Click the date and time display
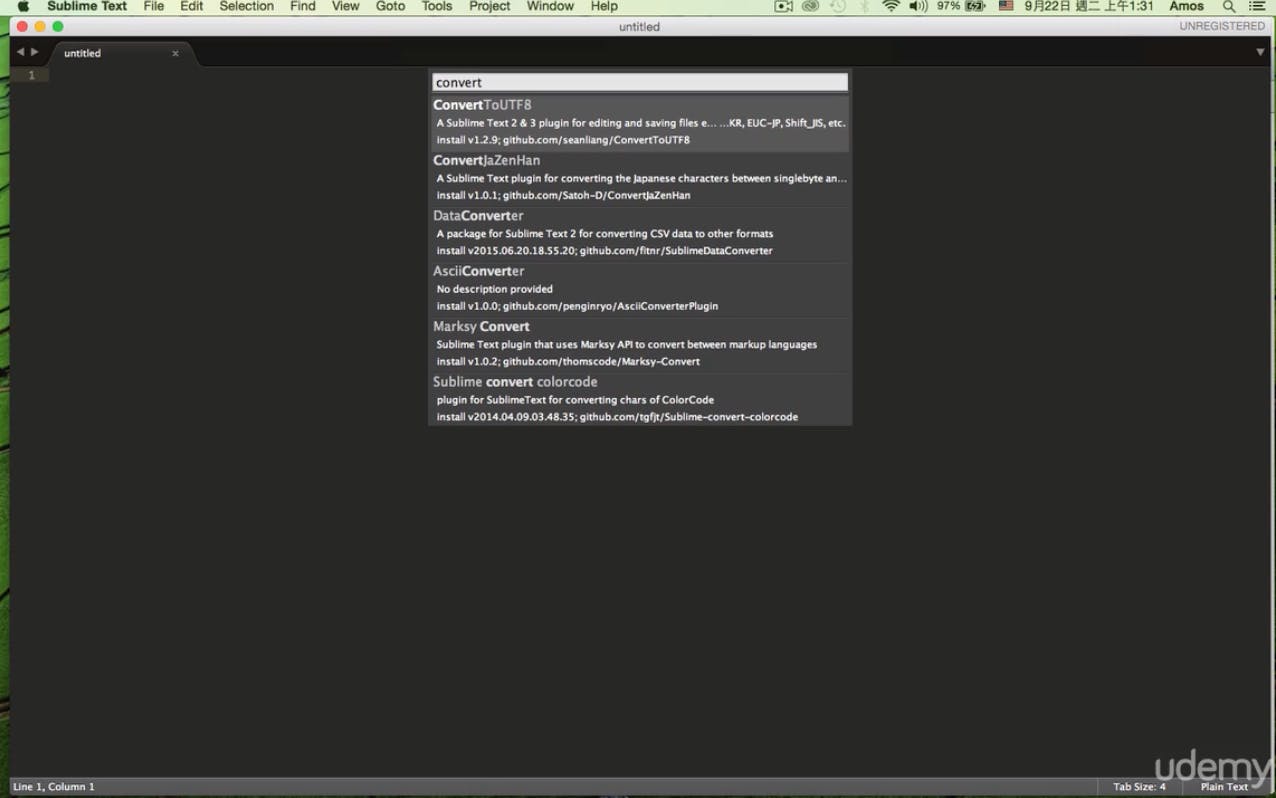Screen dimensions: 1276x798 coord(1088,6)
